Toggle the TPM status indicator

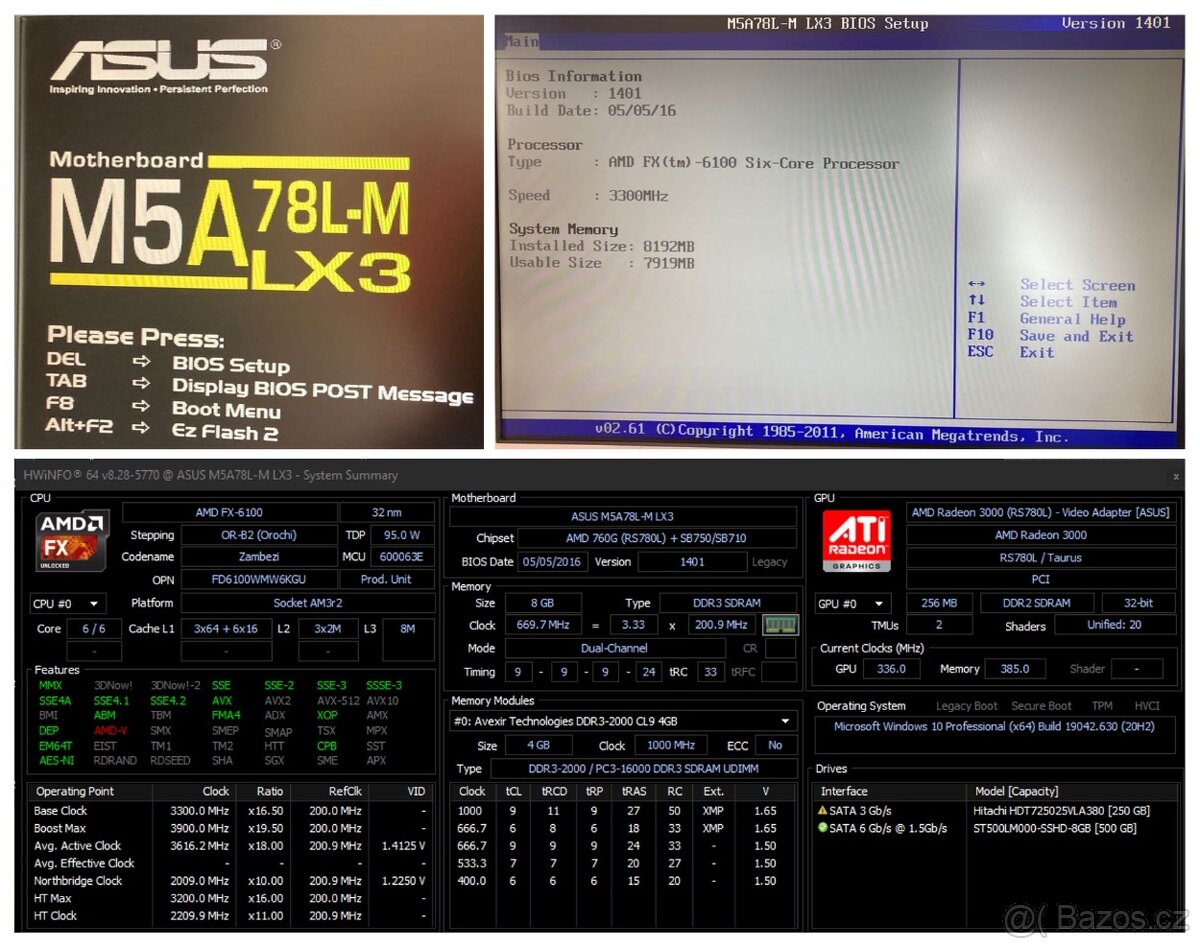[1102, 705]
